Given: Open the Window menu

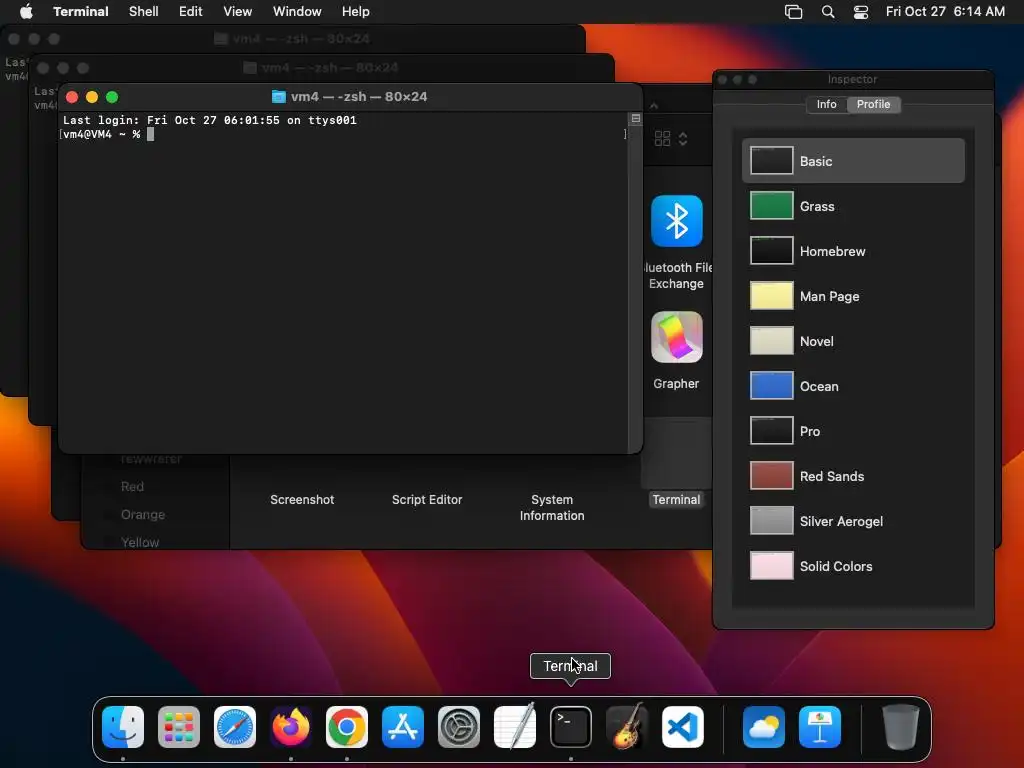Looking at the screenshot, I should (x=297, y=12).
